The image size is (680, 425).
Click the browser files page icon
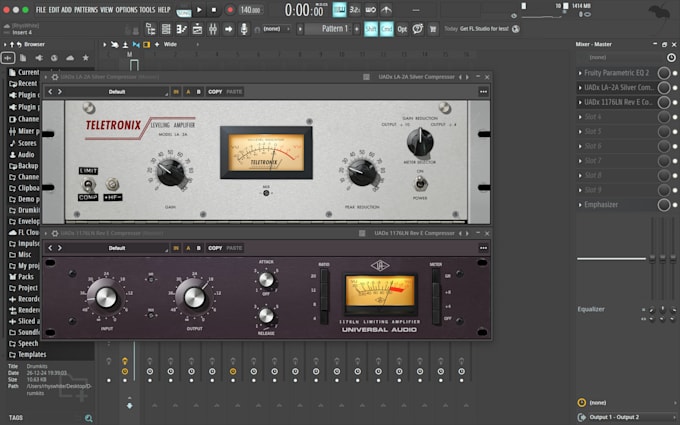pyautogui.click(x=23, y=58)
